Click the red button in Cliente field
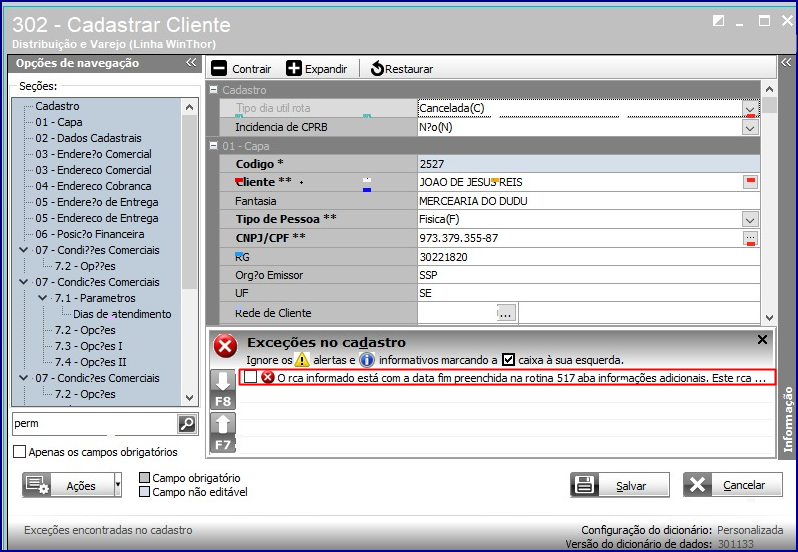 [x=750, y=182]
